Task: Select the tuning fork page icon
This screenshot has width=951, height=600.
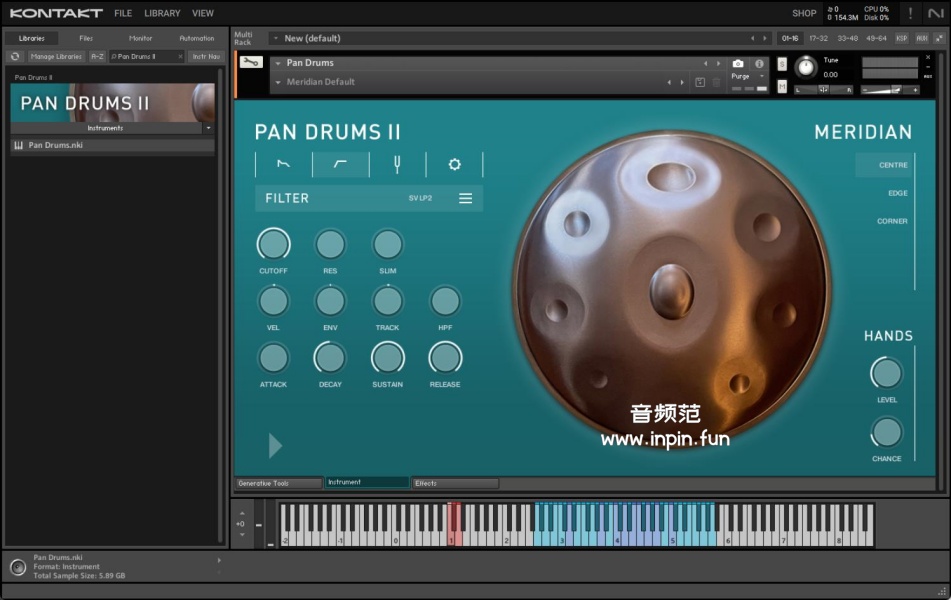Action: coord(397,164)
